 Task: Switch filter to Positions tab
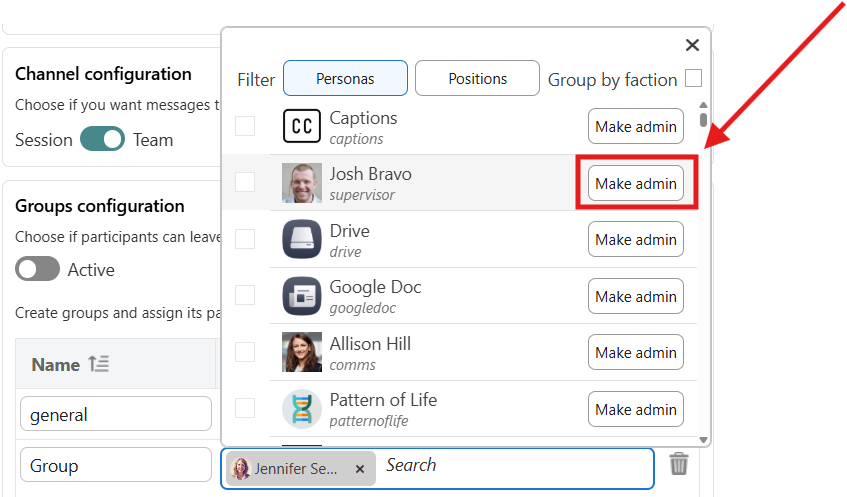(x=477, y=79)
